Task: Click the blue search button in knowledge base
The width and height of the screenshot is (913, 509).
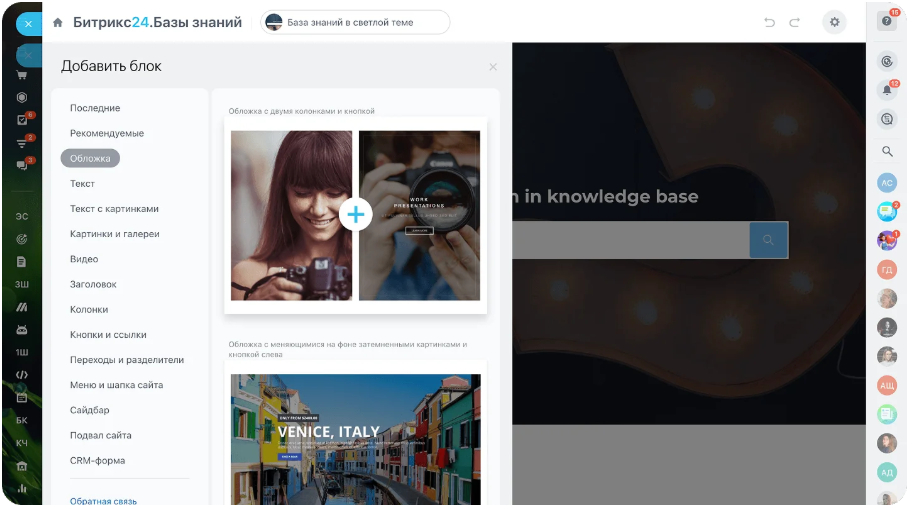Action: point(769,239)
